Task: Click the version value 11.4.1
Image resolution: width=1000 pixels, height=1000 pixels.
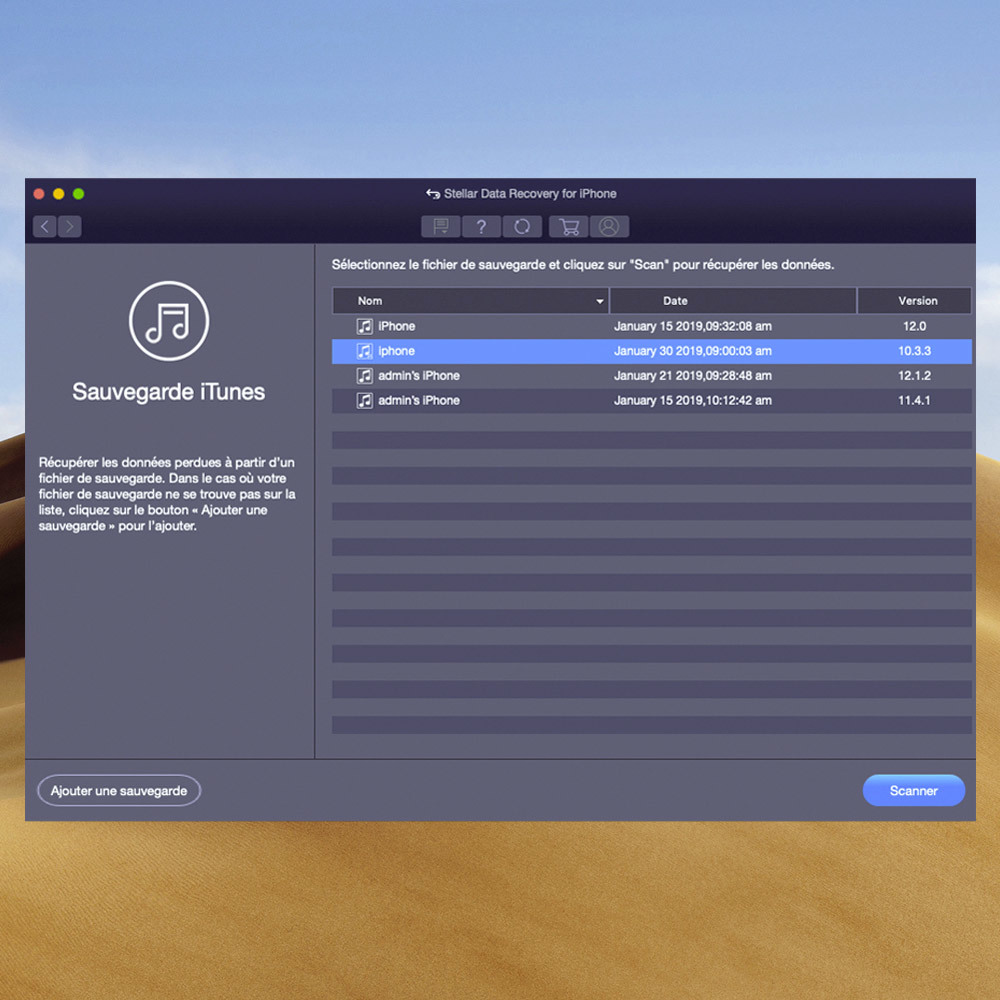Action: [x=915, y=401]
